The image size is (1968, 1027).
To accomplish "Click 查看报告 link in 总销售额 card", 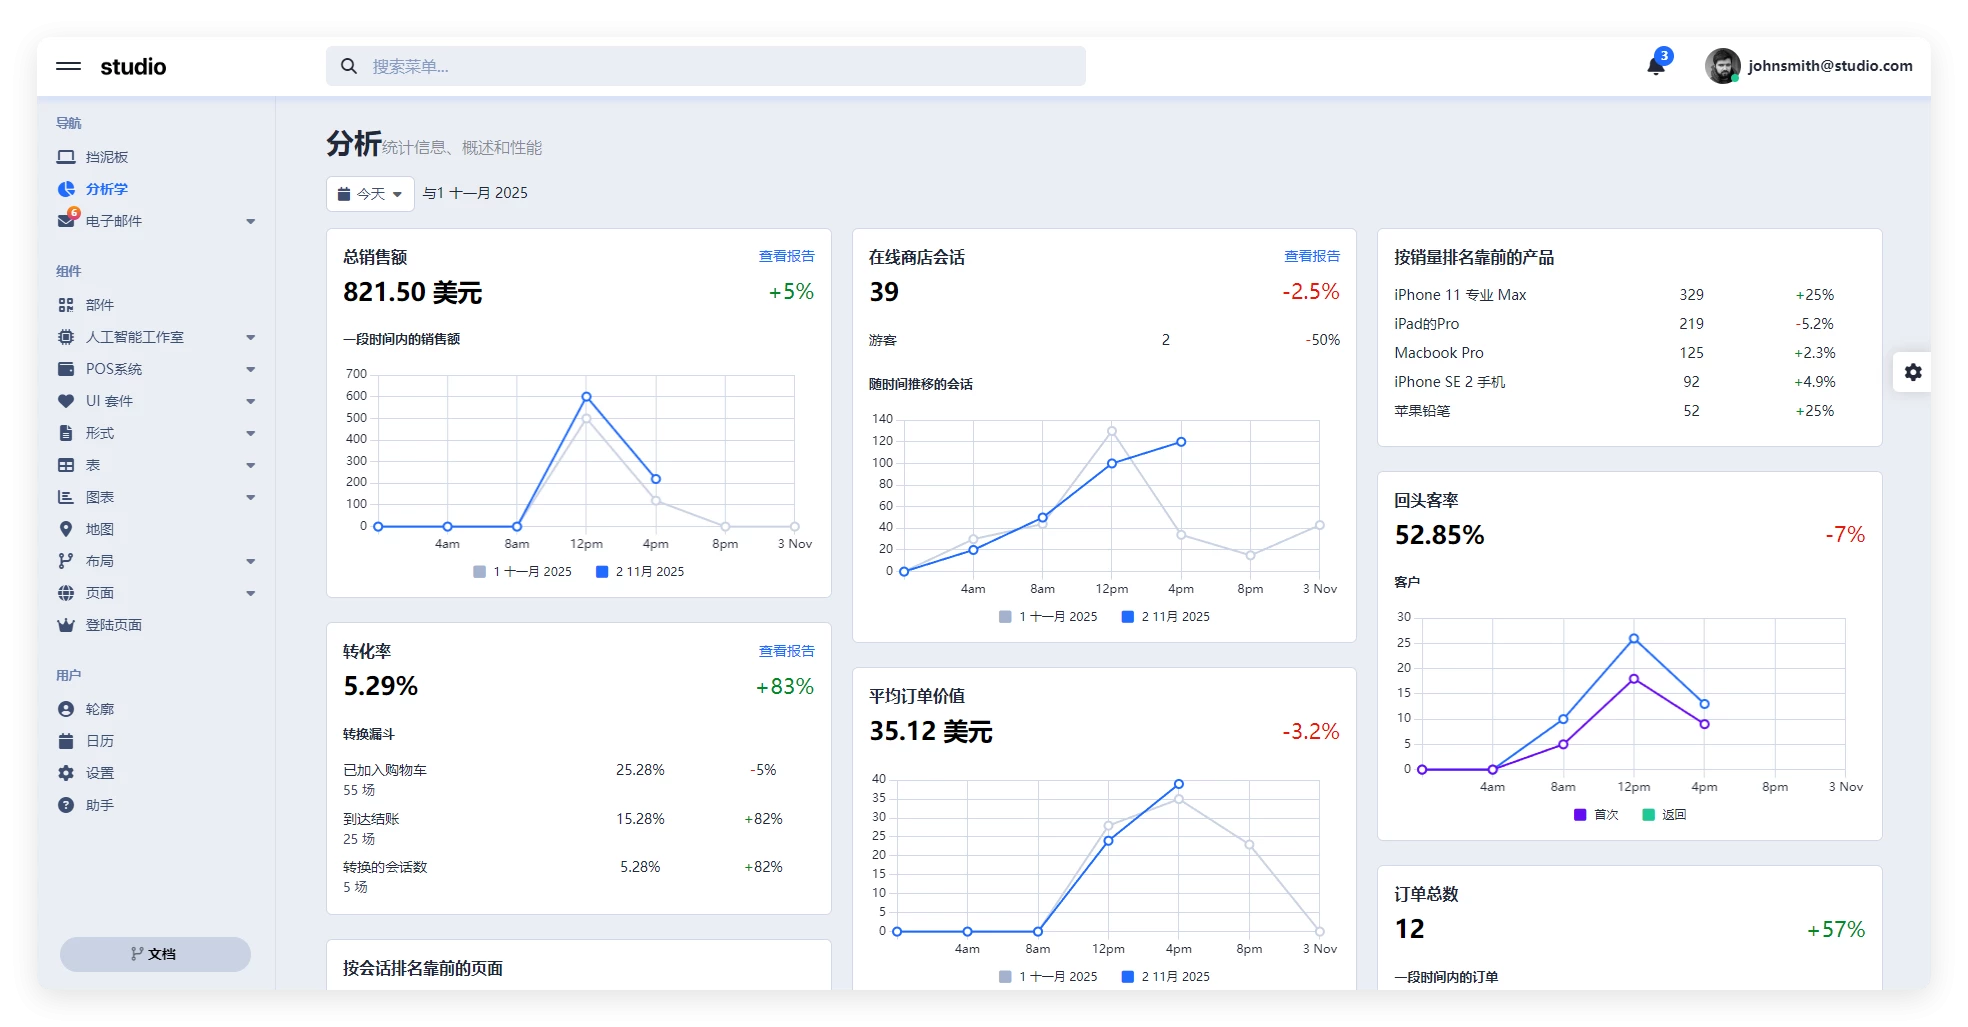I will tap(786, 257).
